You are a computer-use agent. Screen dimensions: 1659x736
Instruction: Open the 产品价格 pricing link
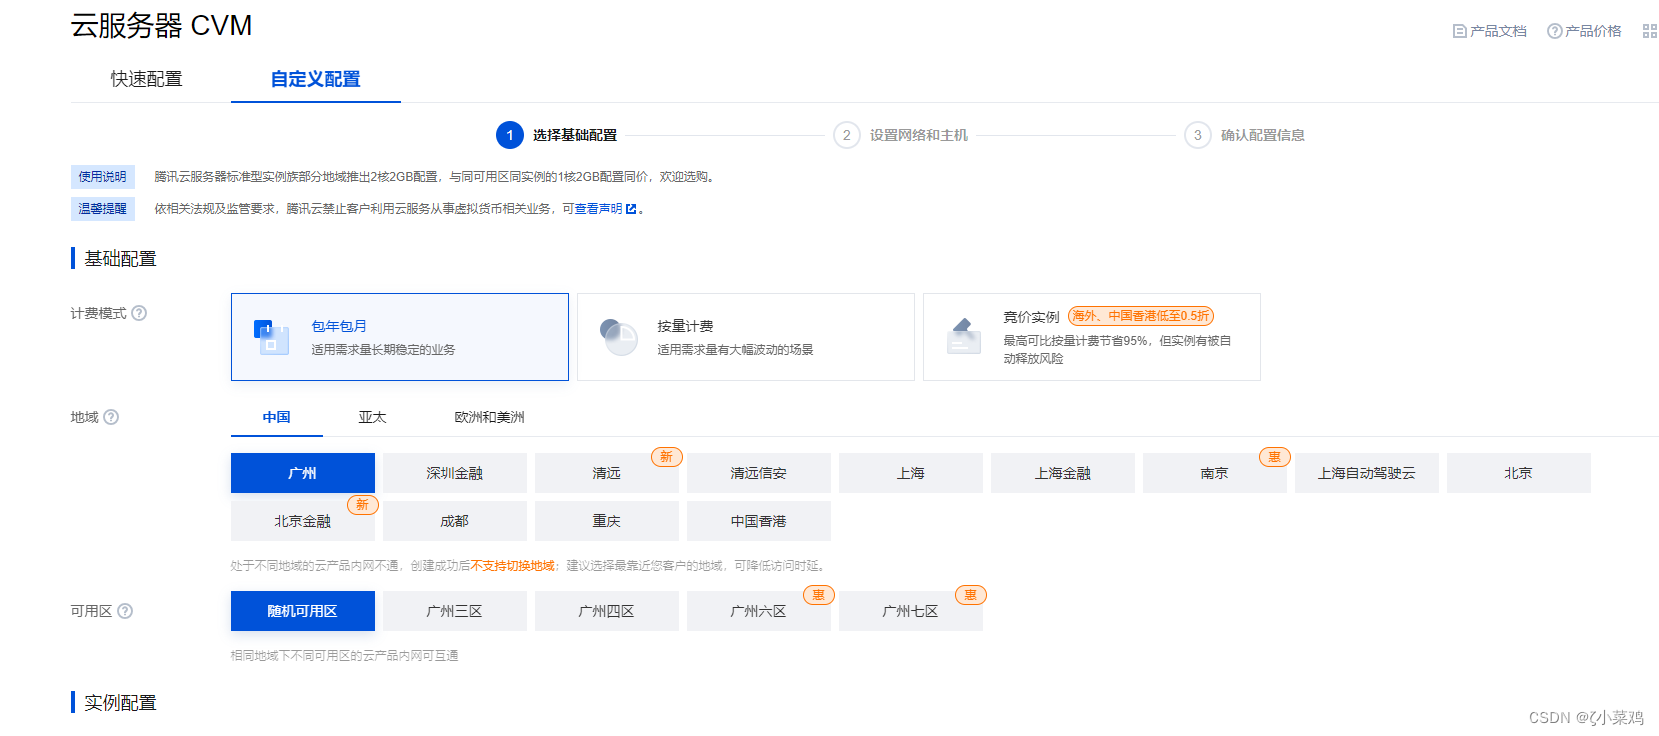click(1584, 31)
